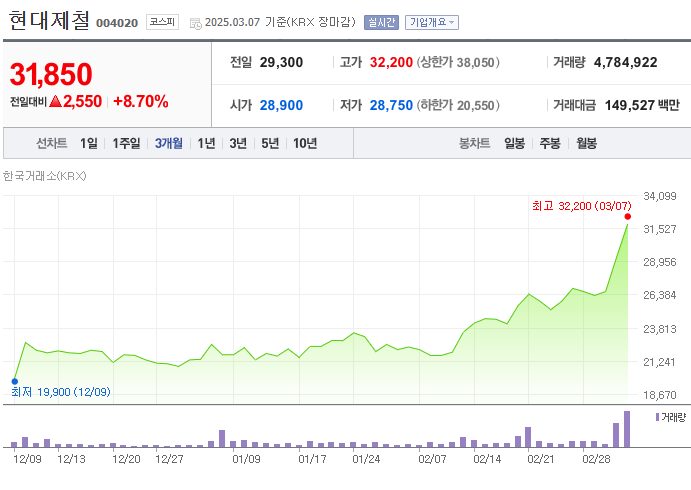The width and height of the screenshot is (691, 490).
Task: Click the previous close value 29,300
Action: 281,63
